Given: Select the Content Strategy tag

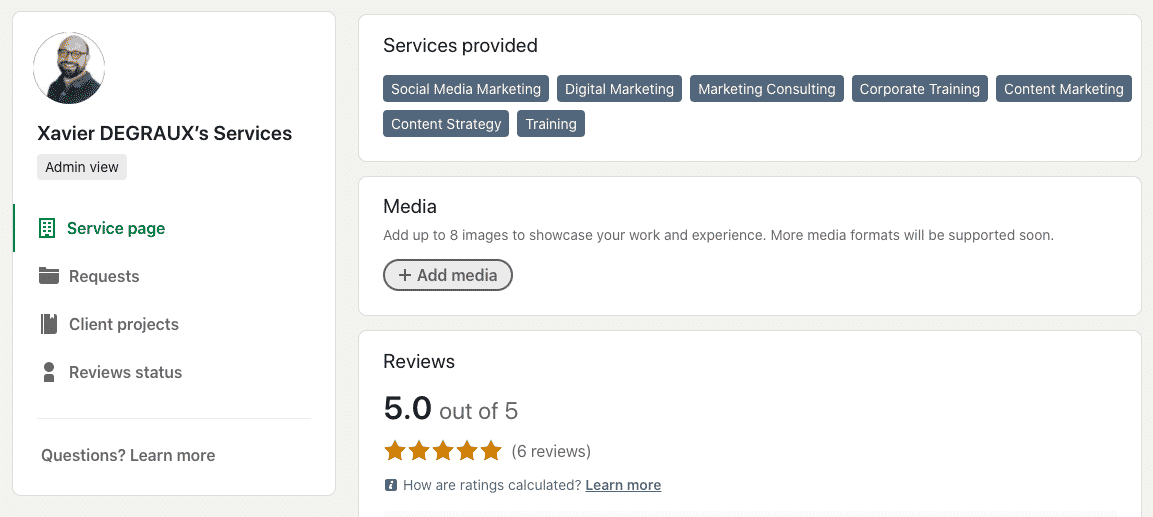Looking at the screenshot, I should [x=446, y=124].
